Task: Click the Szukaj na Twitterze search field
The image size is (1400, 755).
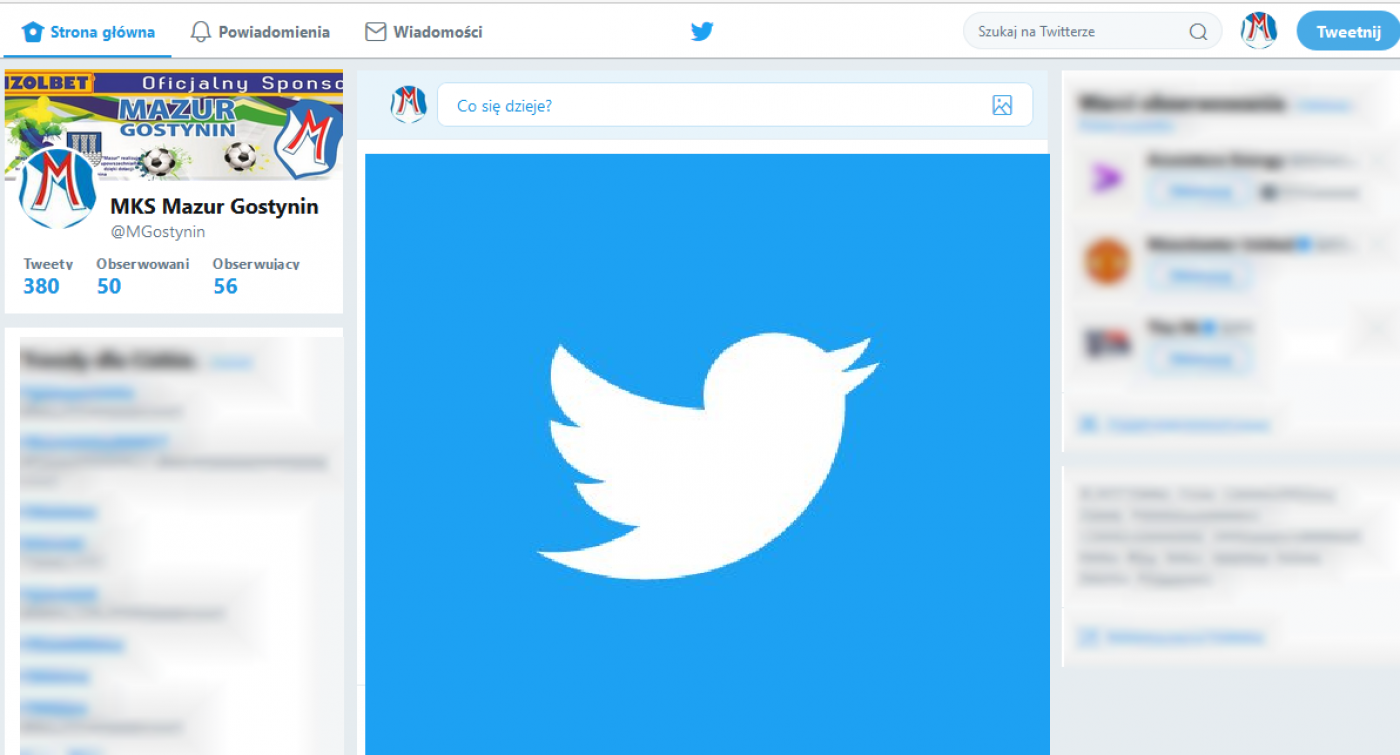Action: [x=1092, y=31]
